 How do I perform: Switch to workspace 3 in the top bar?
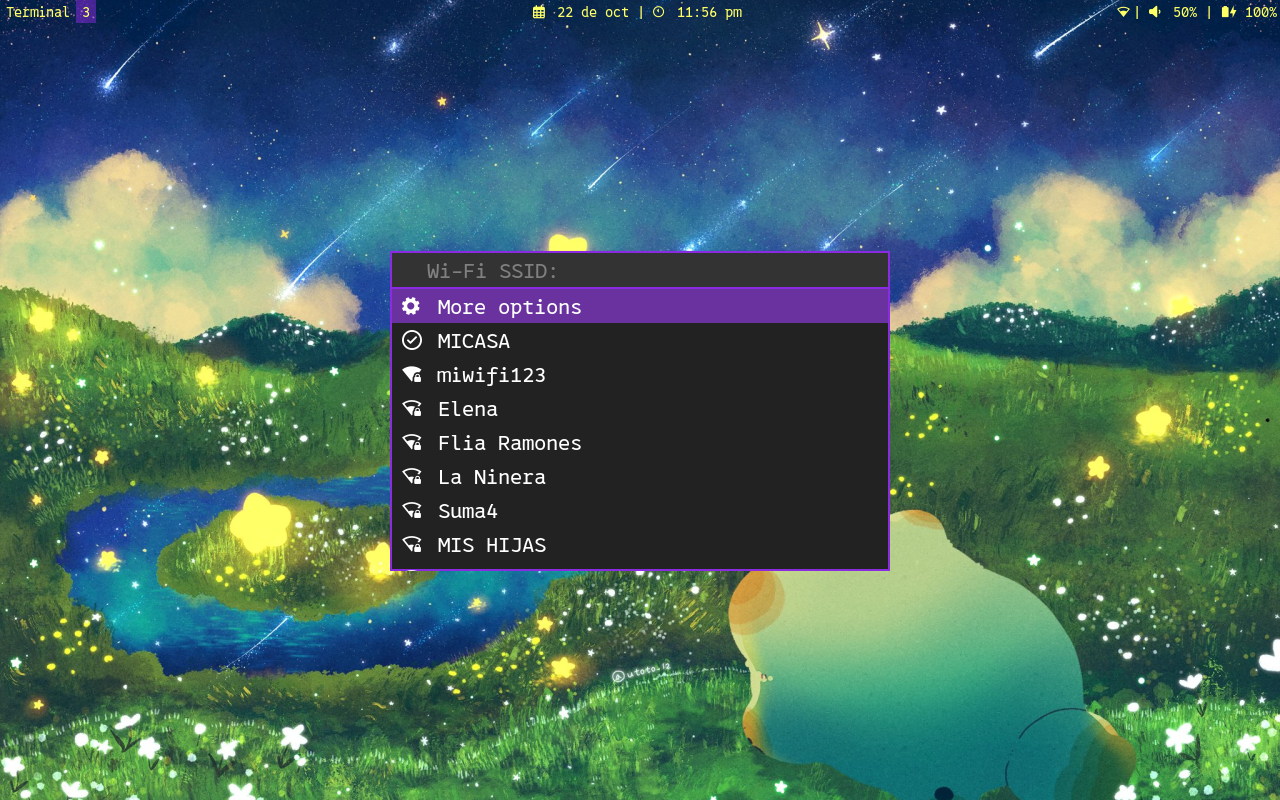[x=86, y=11]
